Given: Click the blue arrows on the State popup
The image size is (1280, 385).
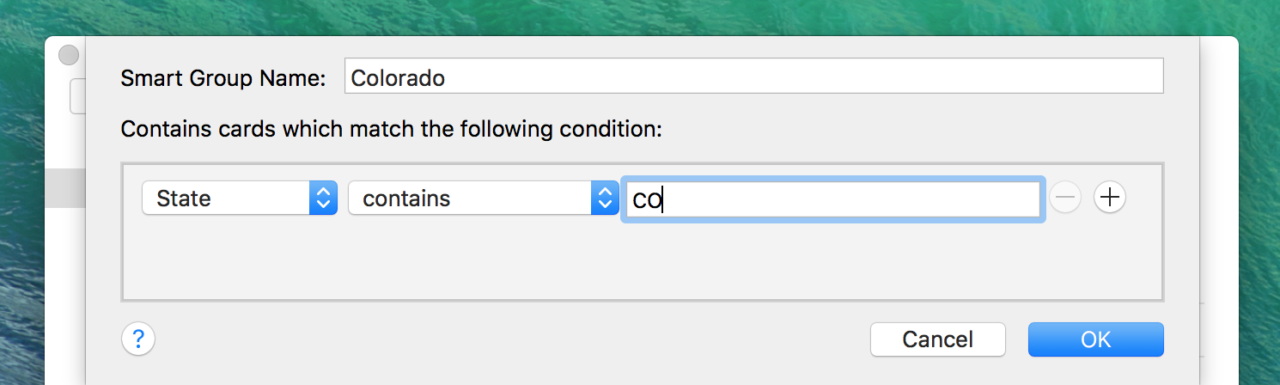Looking at the screenshot, I should click(323, 198).
